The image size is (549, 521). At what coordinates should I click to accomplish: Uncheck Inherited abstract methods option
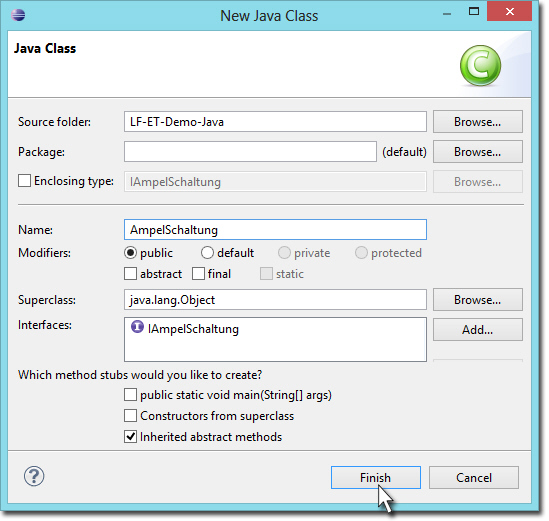(x=130, y=437)
